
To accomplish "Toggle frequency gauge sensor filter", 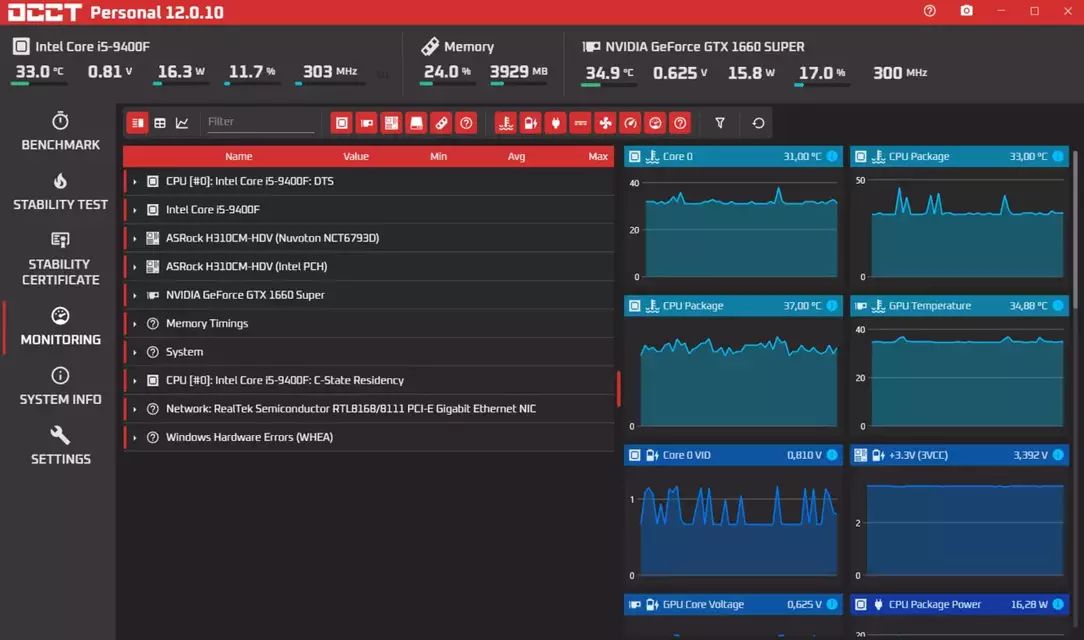I will (630, 123).
